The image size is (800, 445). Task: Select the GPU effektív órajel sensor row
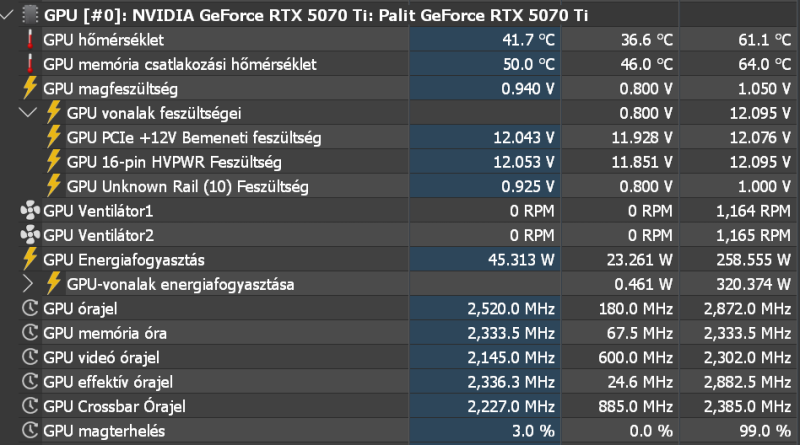(408, 382)
